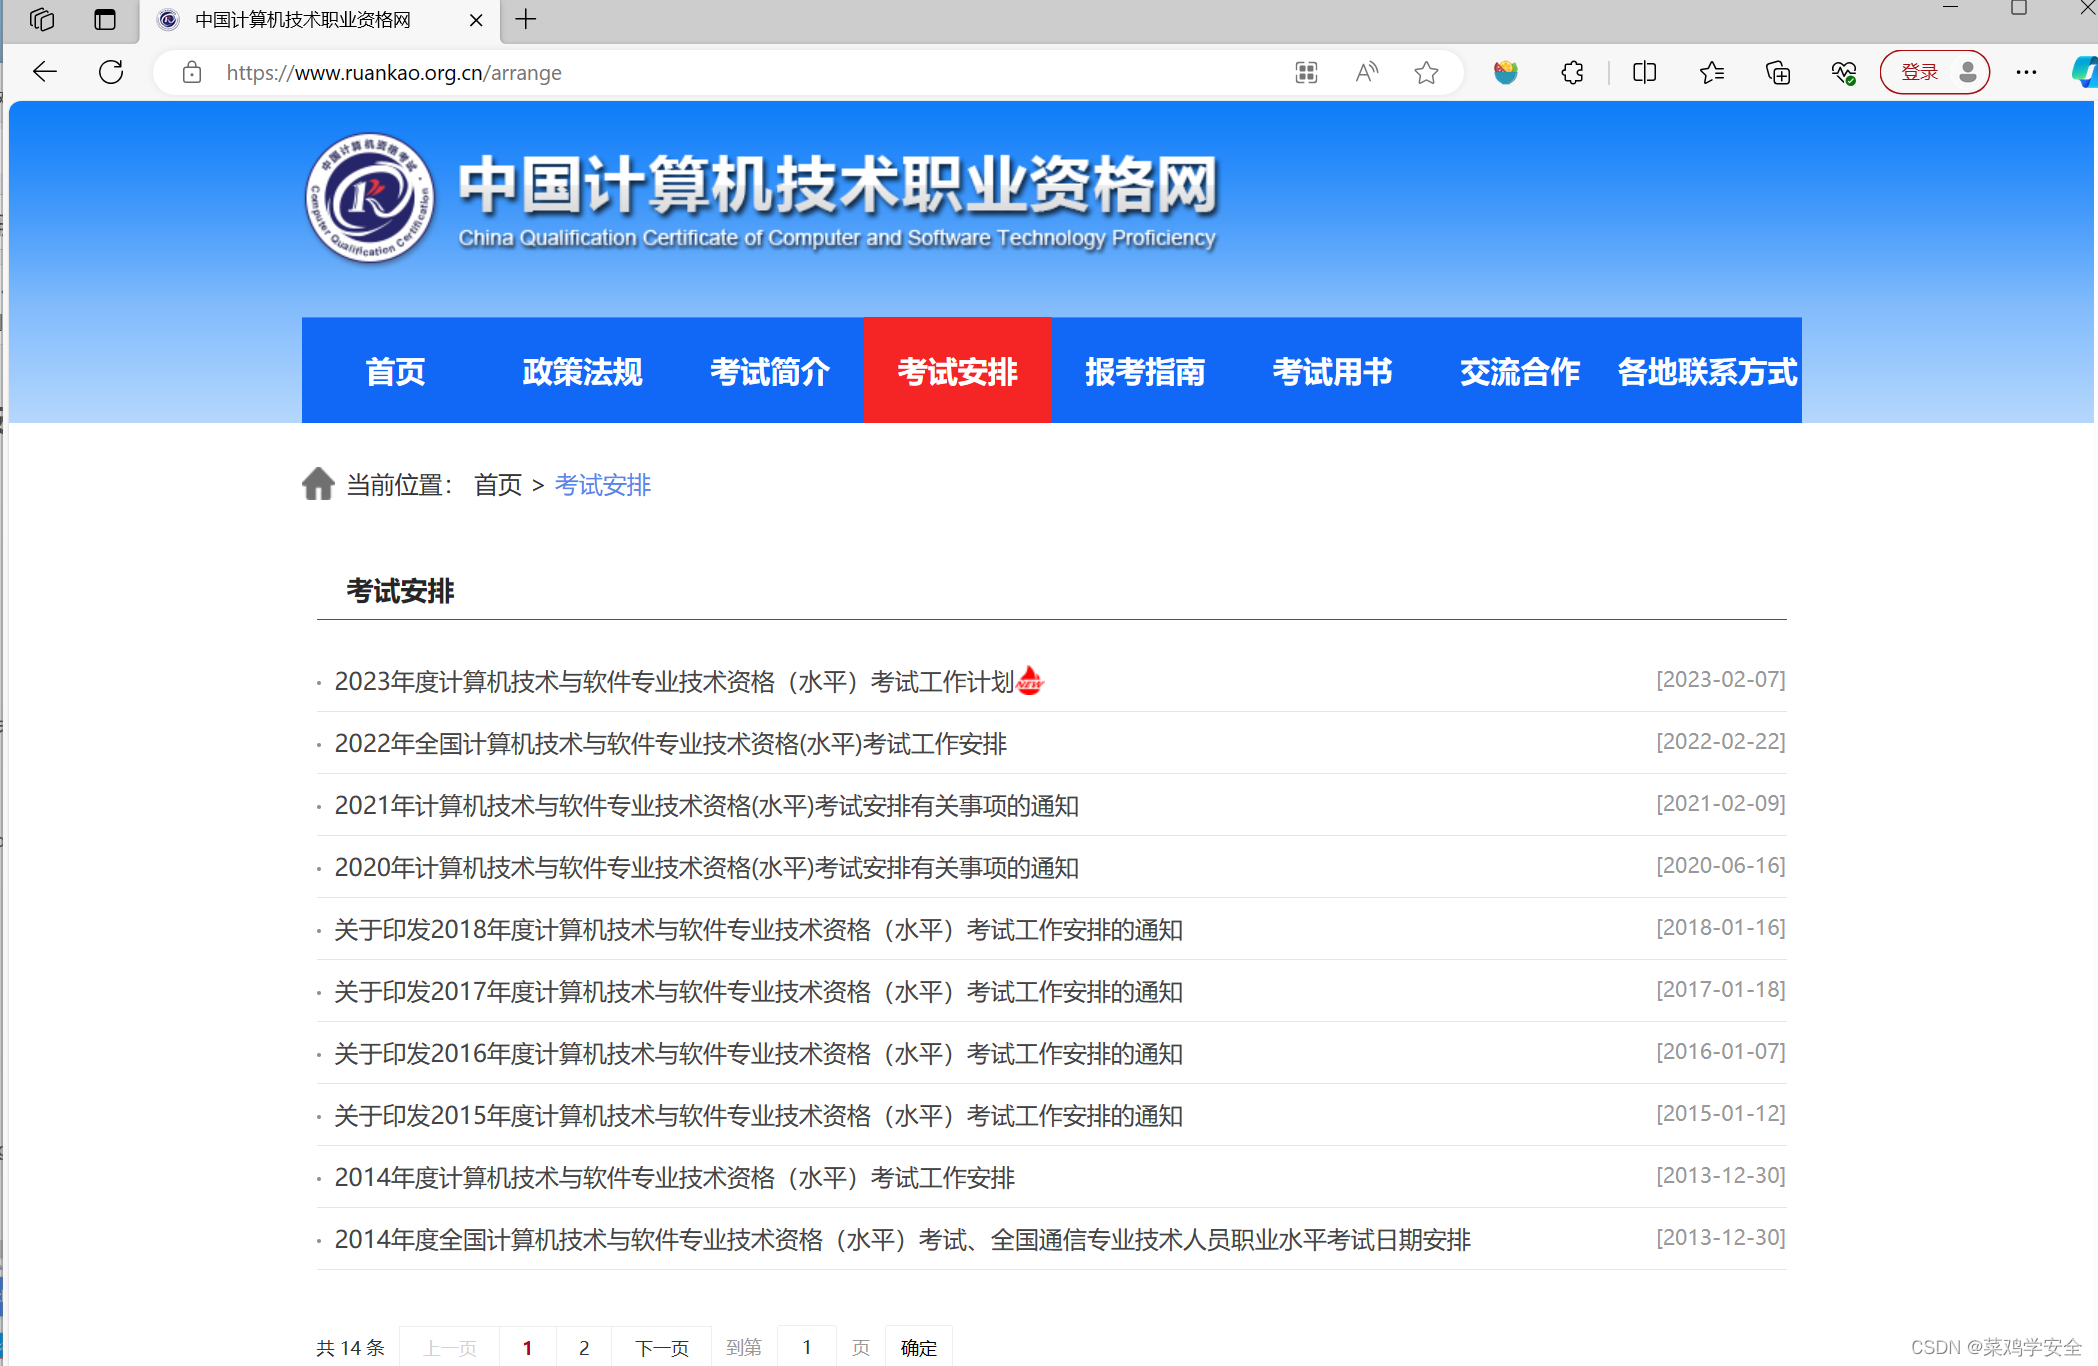This screenshot has width=2098, height=1366.
Task: Open browser essentials heart icon
Action: 1844,72
